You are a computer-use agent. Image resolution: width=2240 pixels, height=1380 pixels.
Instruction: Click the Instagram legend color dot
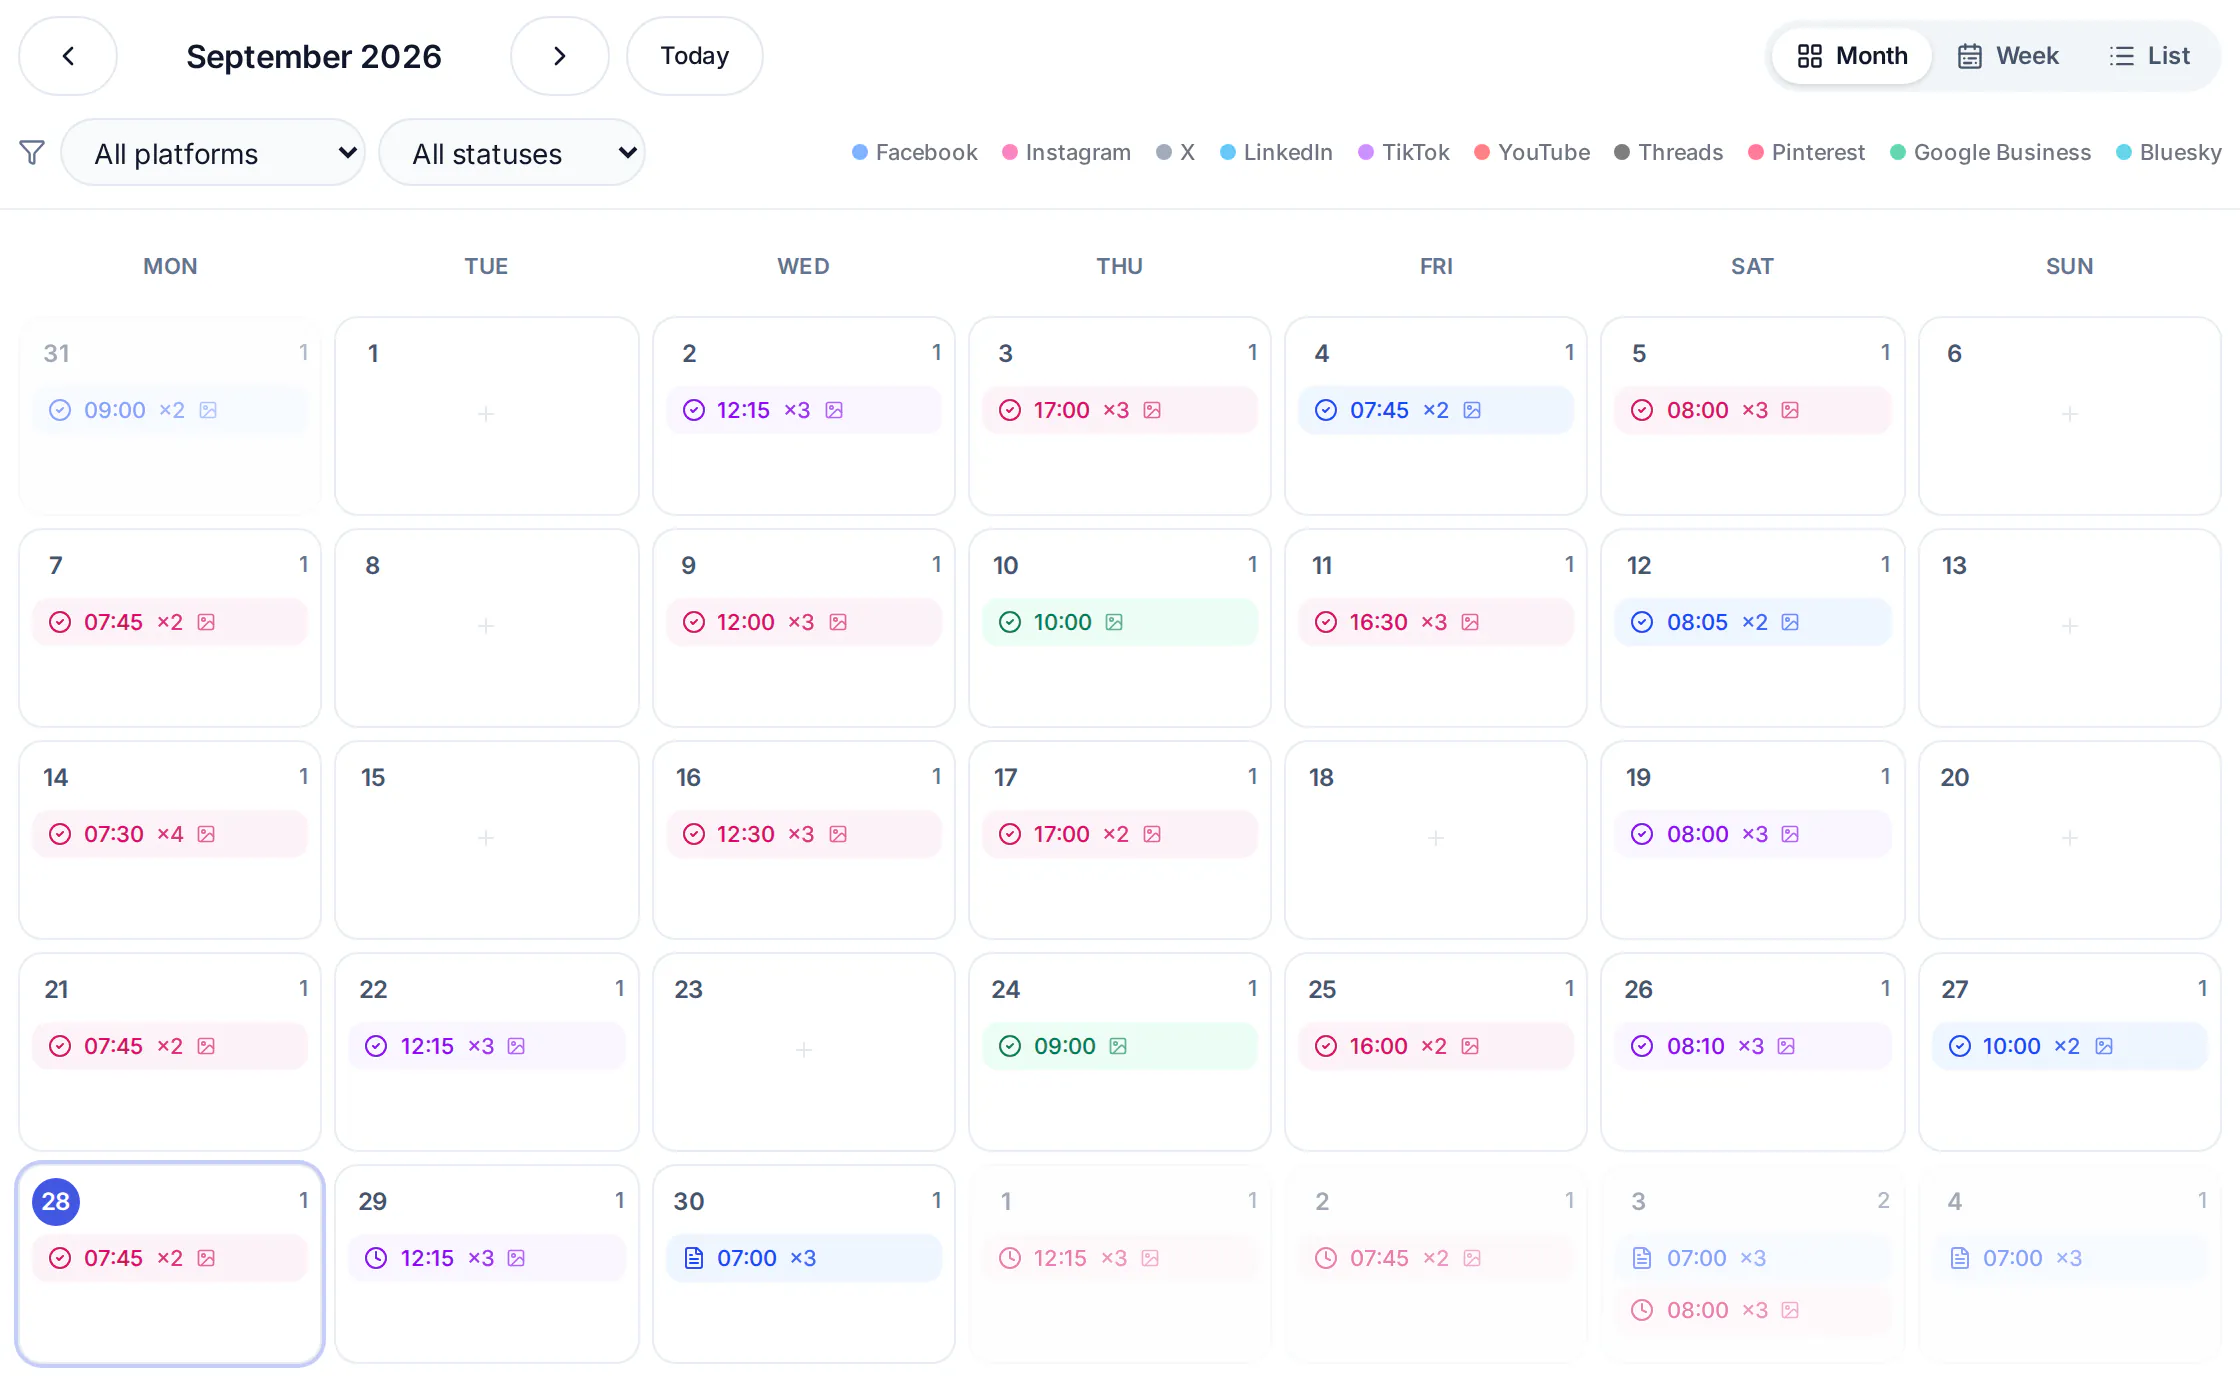click(x=1009, y=152)
